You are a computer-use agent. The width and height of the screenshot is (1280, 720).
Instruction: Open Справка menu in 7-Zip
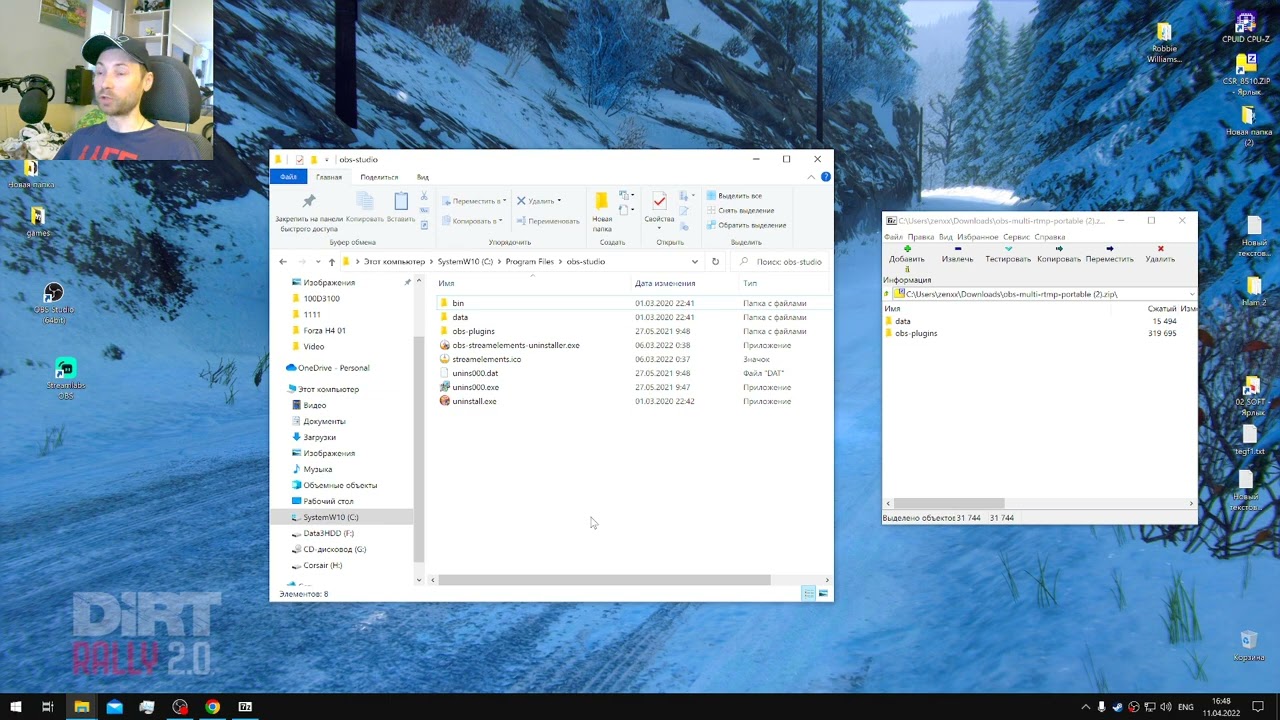(1050, 237)
